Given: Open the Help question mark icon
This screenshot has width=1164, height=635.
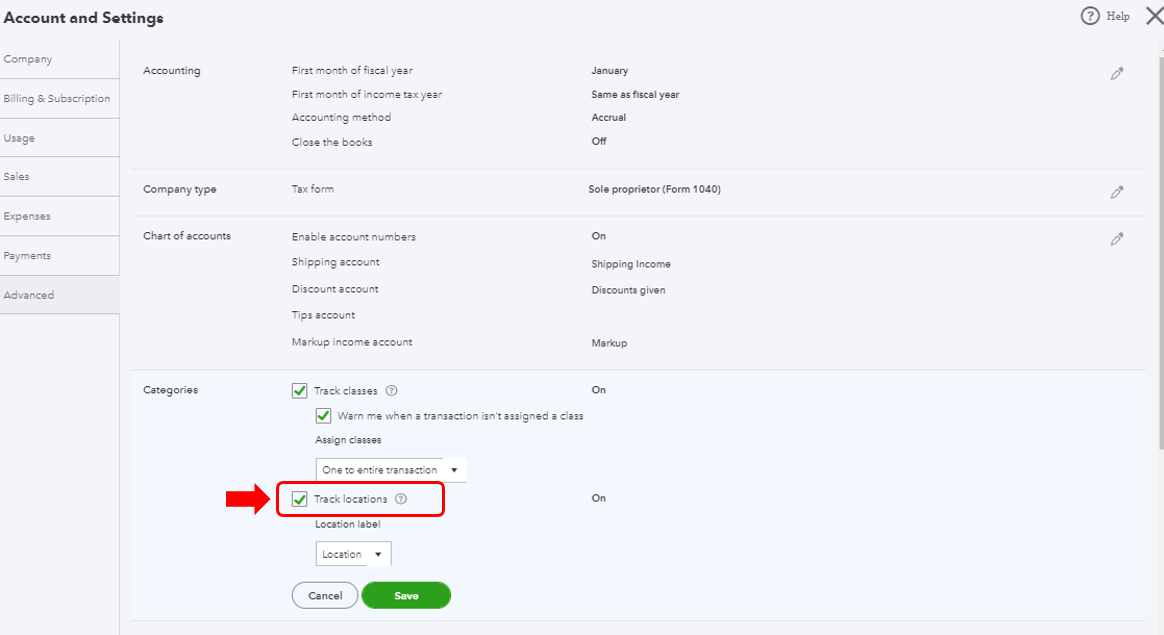Looking at the screenshot, I should 1090,16.
